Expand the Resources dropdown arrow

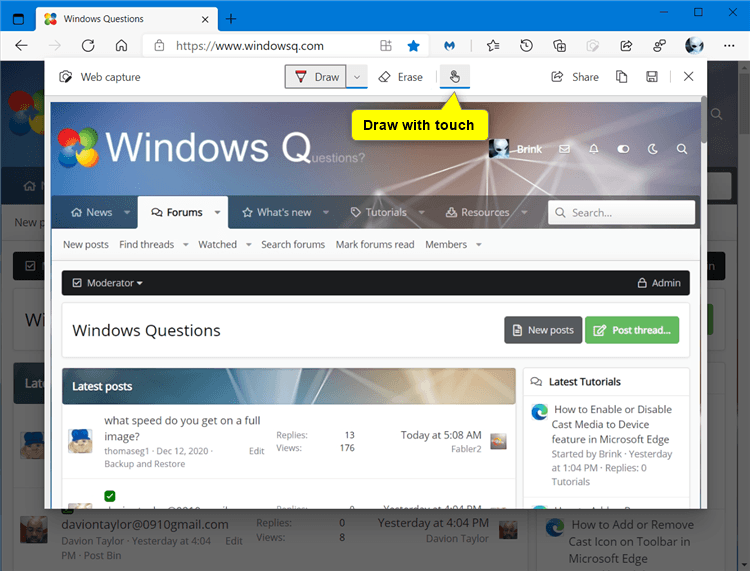tap(524, 212)
